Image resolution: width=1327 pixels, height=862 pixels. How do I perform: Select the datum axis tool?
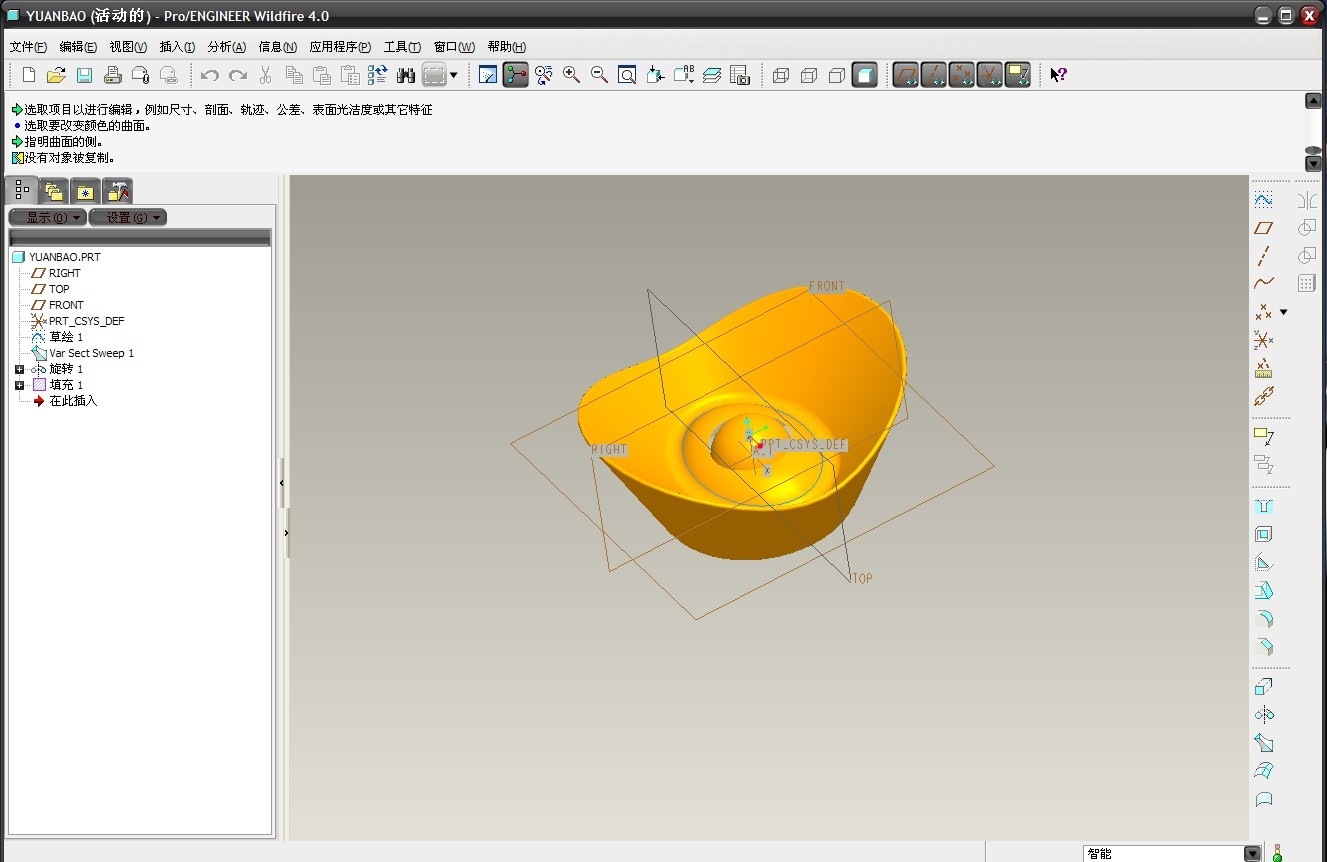1264,256
